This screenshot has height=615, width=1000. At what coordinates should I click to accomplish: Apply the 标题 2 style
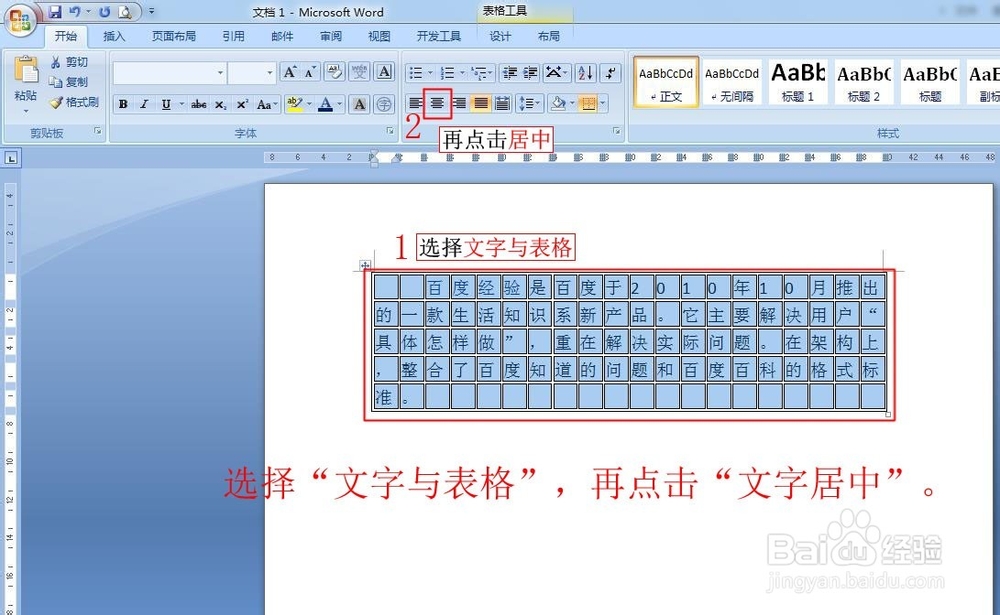pos(864,82)
